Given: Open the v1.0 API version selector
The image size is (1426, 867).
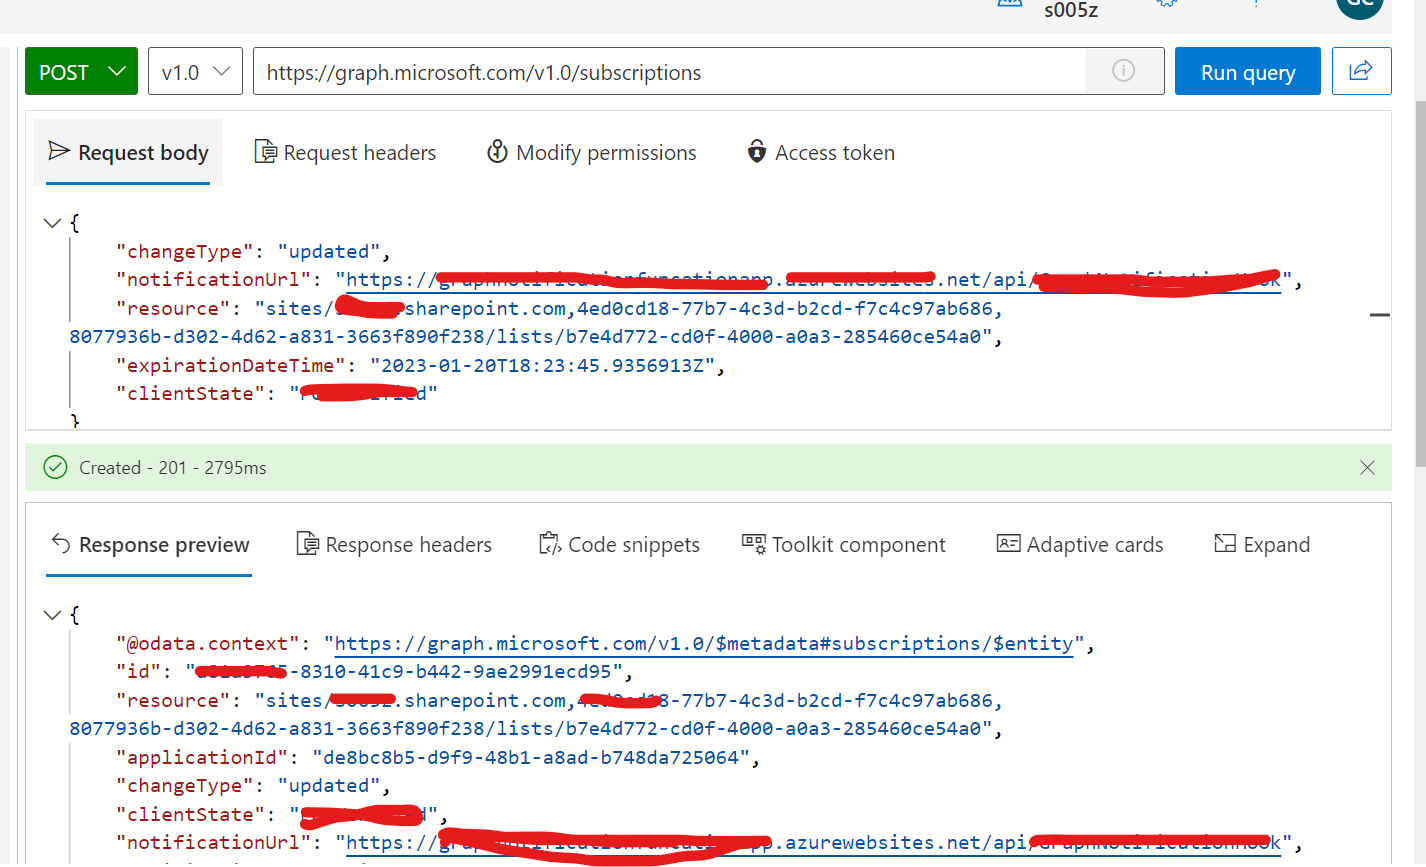Looking at the screenshot, I should tap(195, 71).
